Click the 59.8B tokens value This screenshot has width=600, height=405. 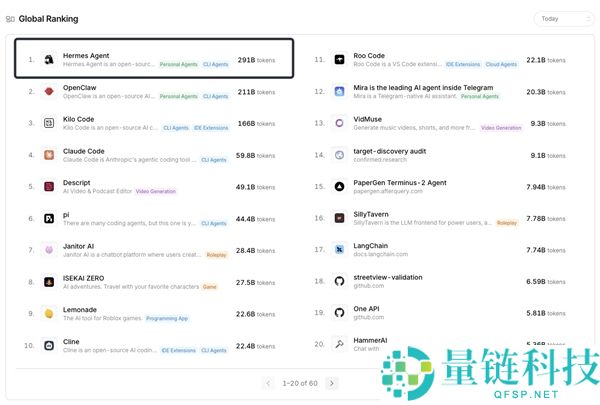tap(255, 155)
